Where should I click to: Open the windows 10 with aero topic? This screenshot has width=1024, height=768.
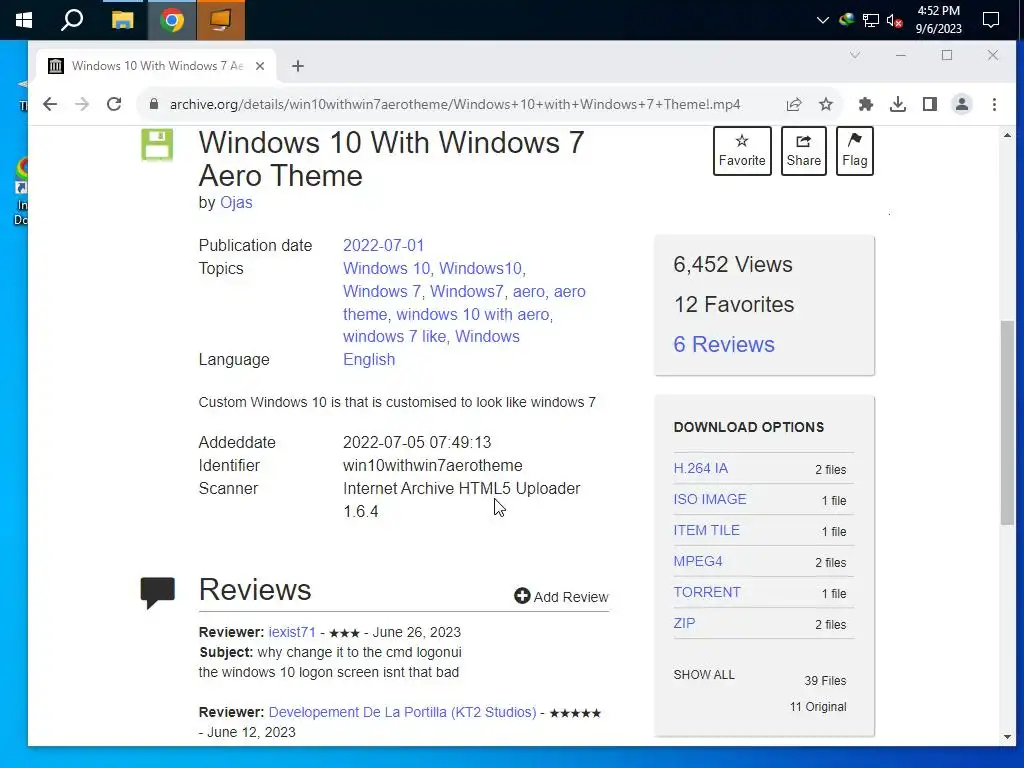pos(473,314)
